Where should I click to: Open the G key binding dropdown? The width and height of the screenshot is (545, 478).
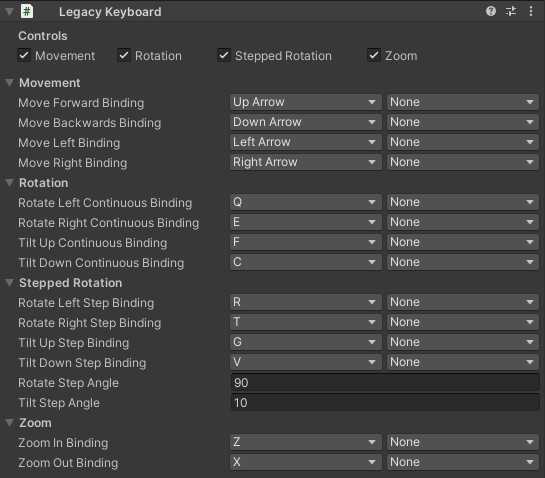(306, 342)
